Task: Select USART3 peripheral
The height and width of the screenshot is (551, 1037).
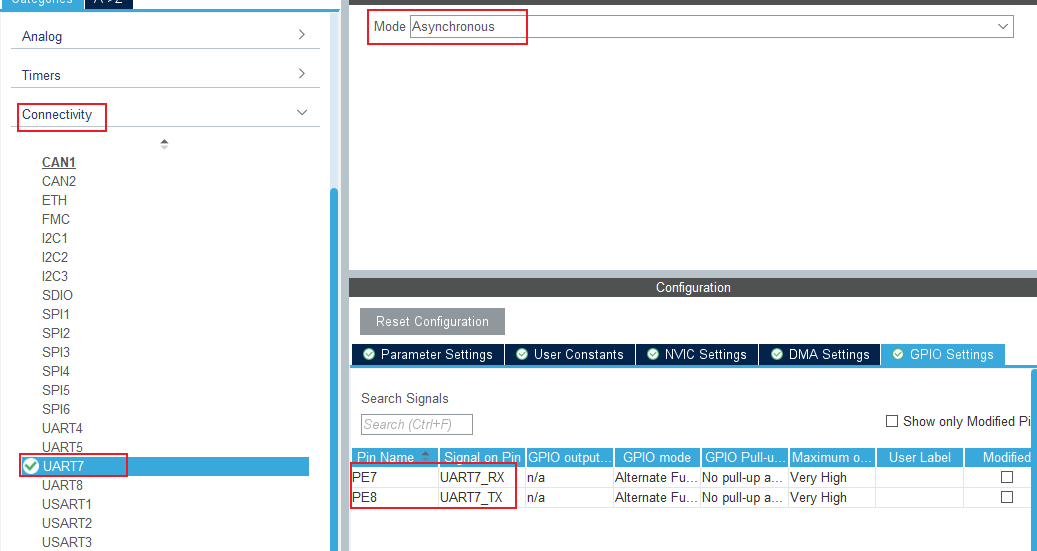Action: click(67, 542)
